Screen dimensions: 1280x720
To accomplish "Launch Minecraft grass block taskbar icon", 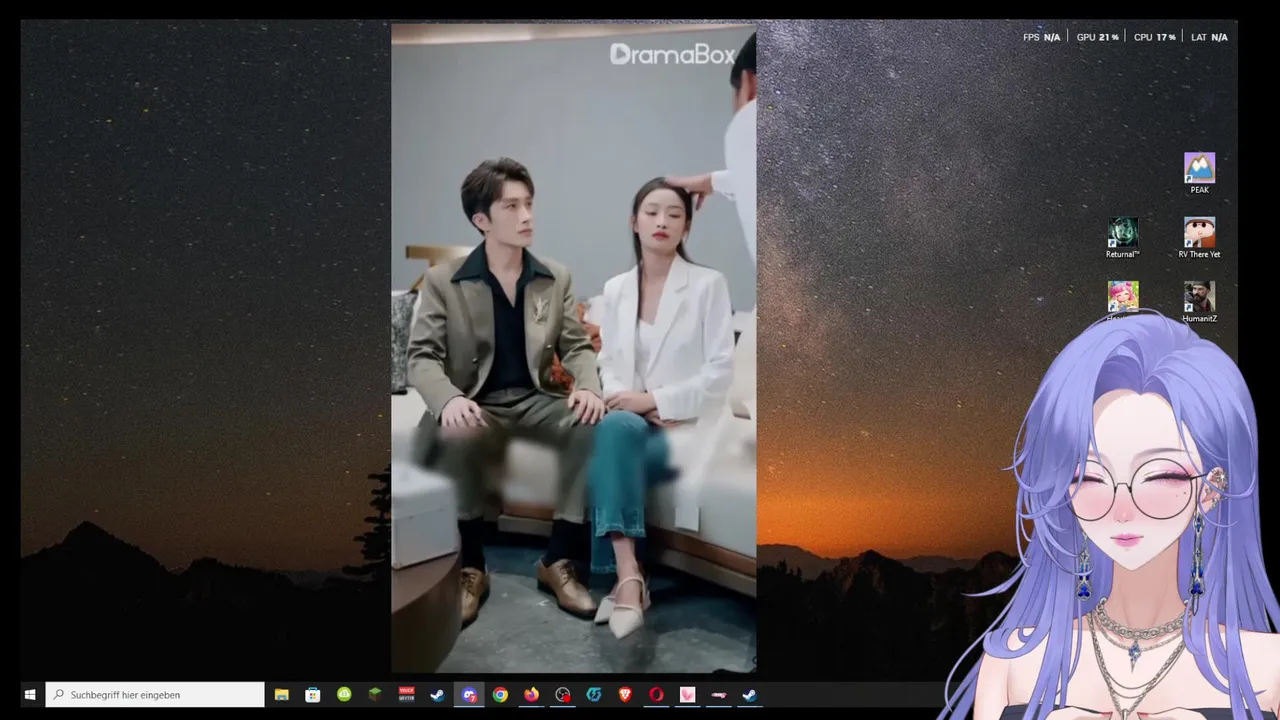I will [375, 695].
